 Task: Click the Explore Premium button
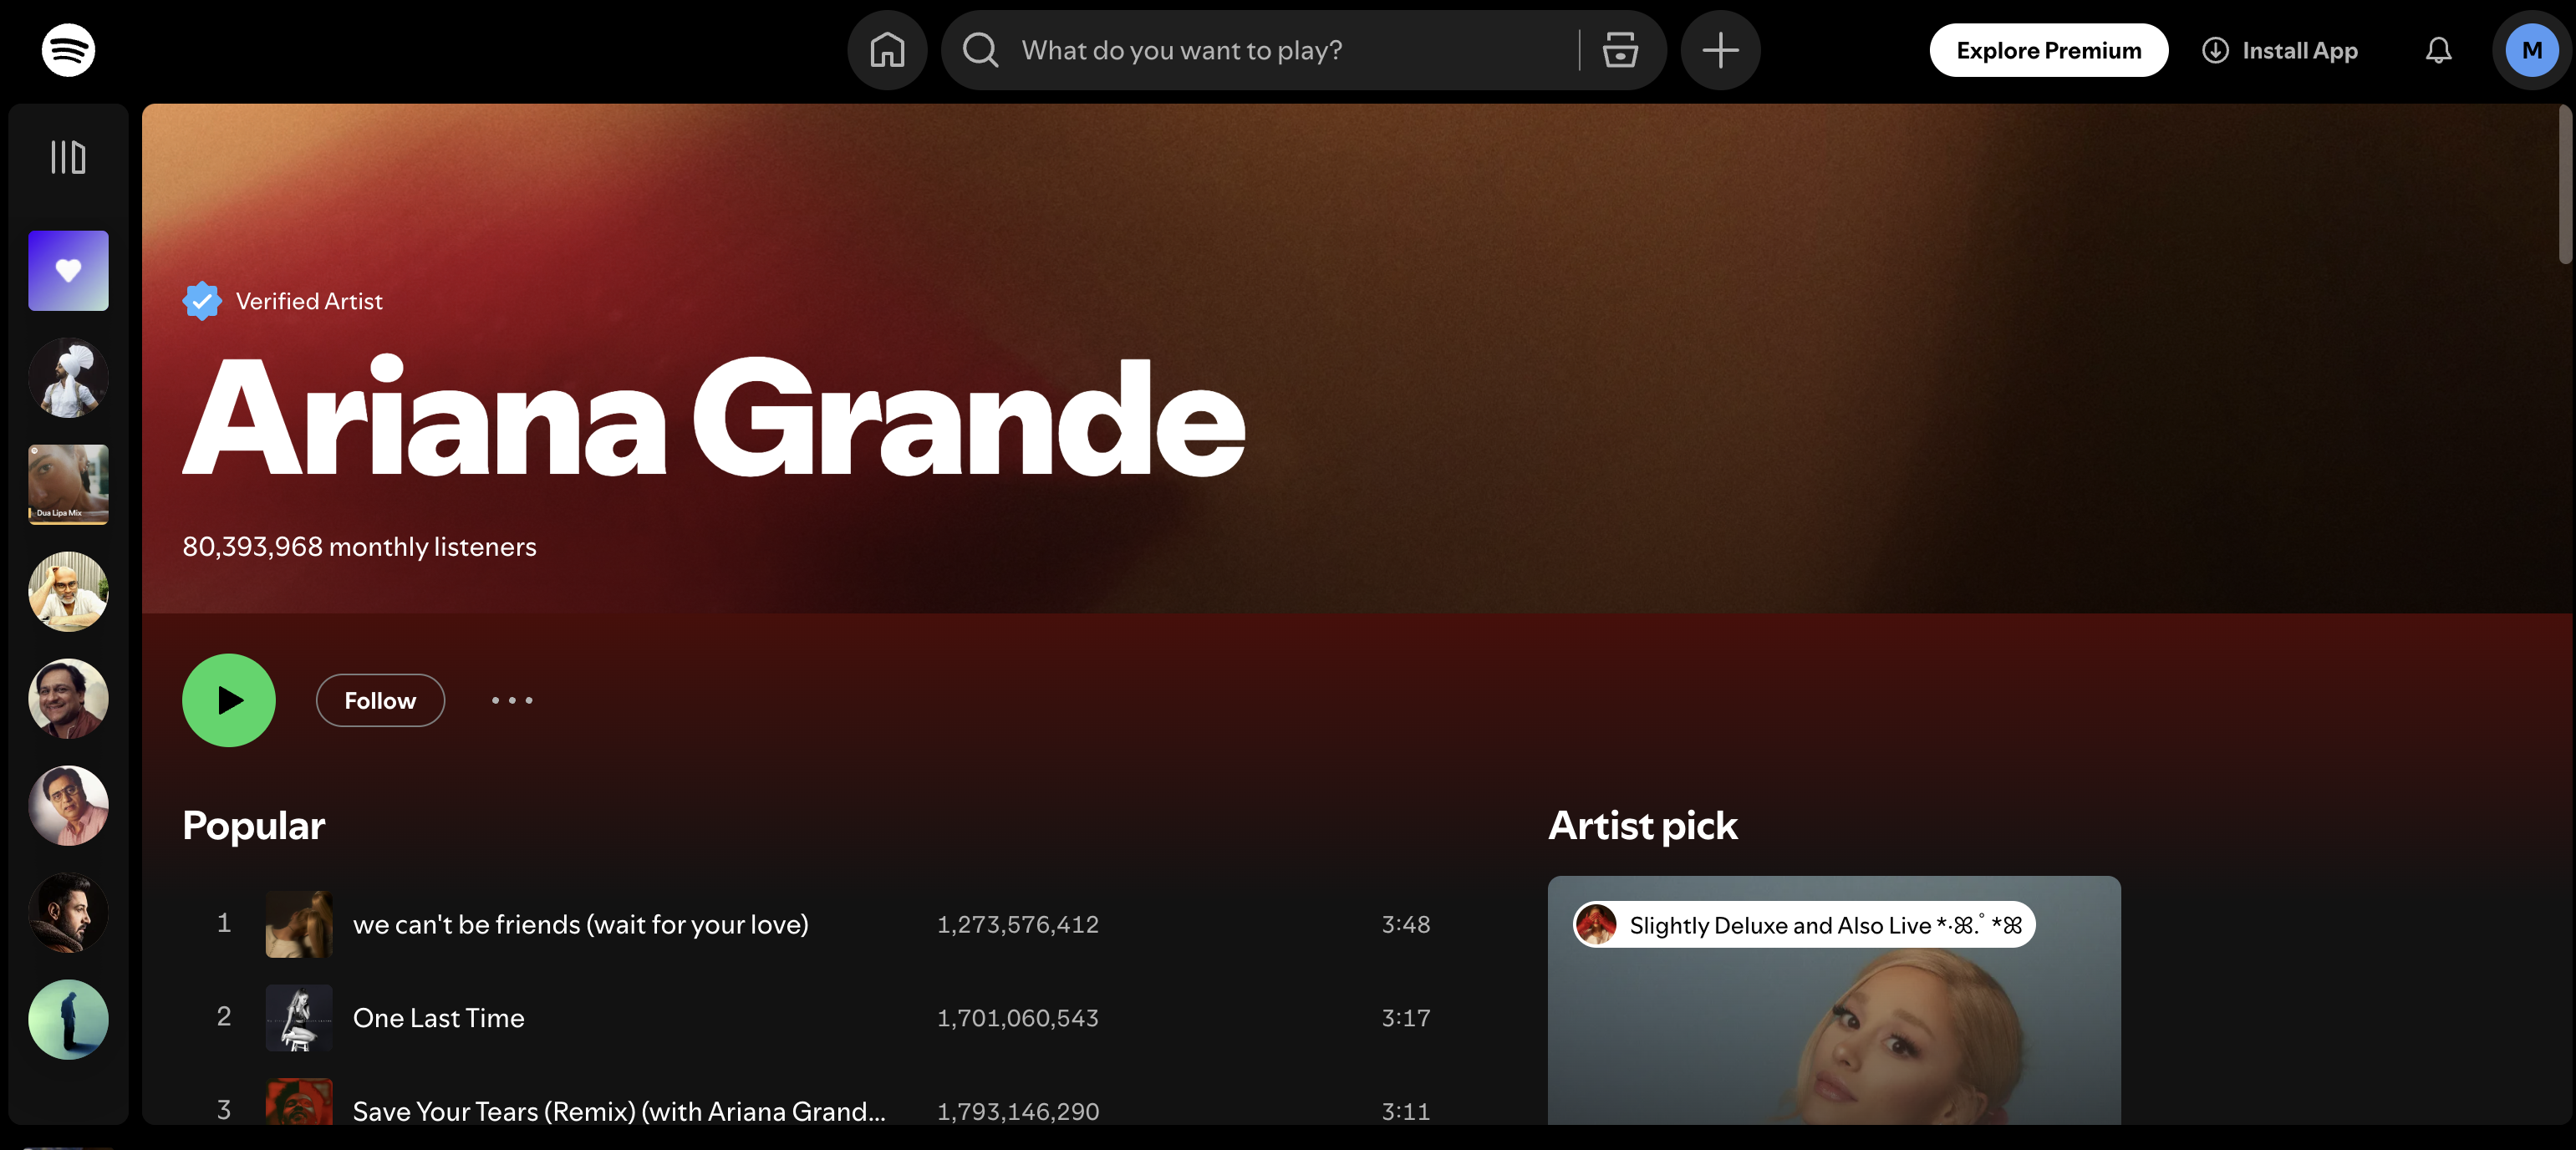[2048, 49]
